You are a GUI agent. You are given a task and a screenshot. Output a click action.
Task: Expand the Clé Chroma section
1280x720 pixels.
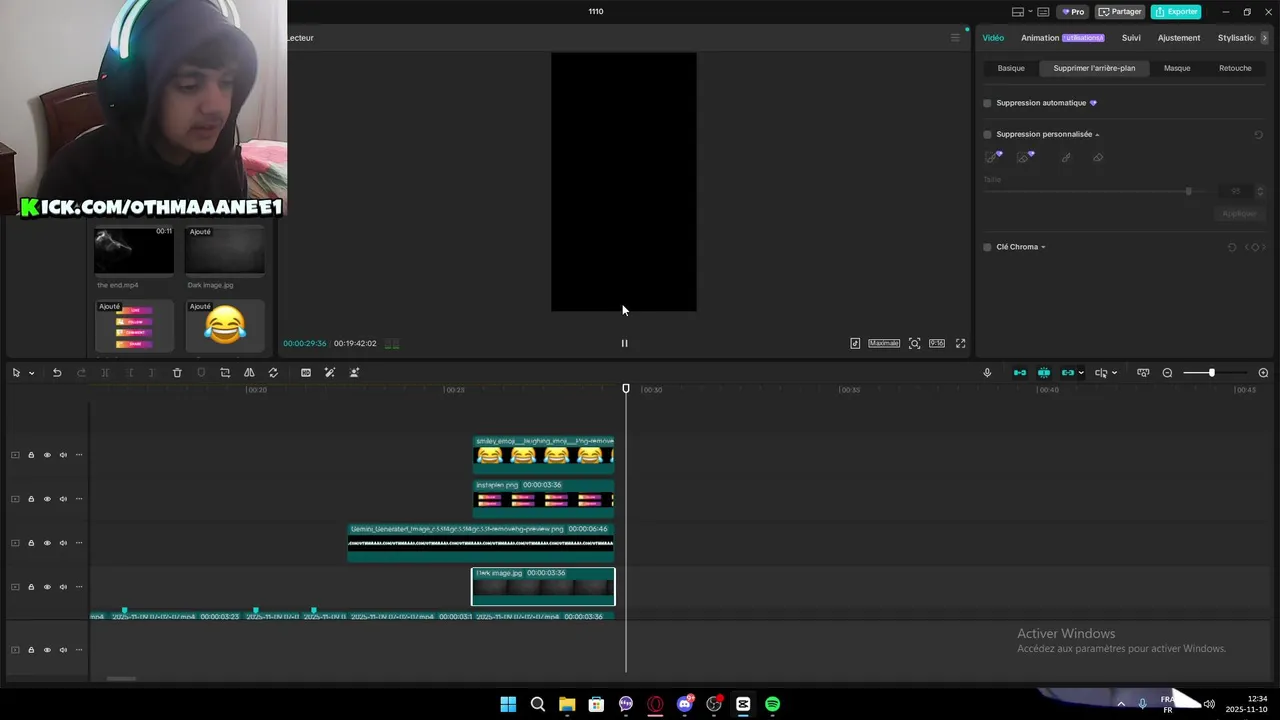pos(1043,247)
